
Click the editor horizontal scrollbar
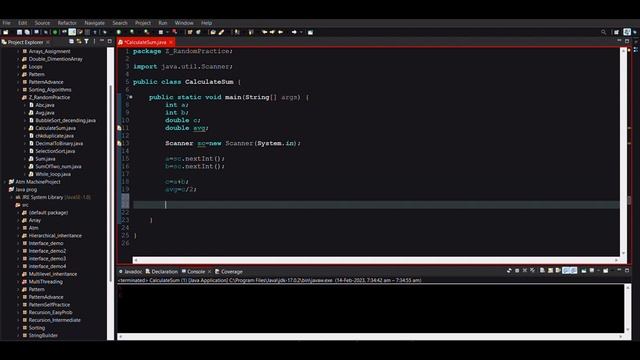376,260
